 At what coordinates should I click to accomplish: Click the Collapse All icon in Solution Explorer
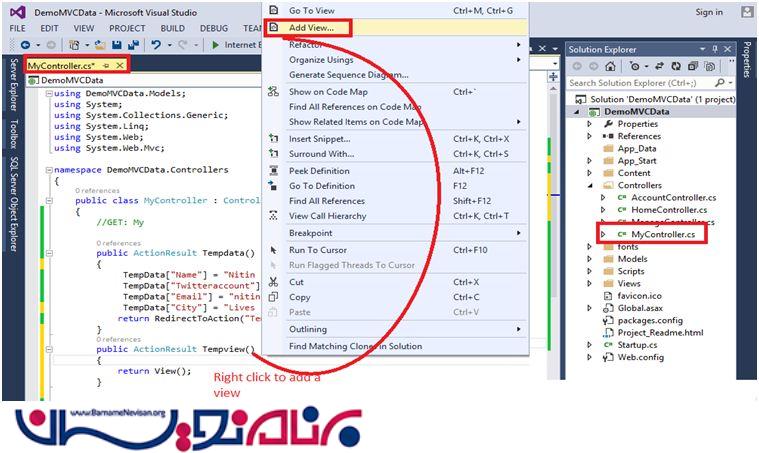click(x=693, y=66)
